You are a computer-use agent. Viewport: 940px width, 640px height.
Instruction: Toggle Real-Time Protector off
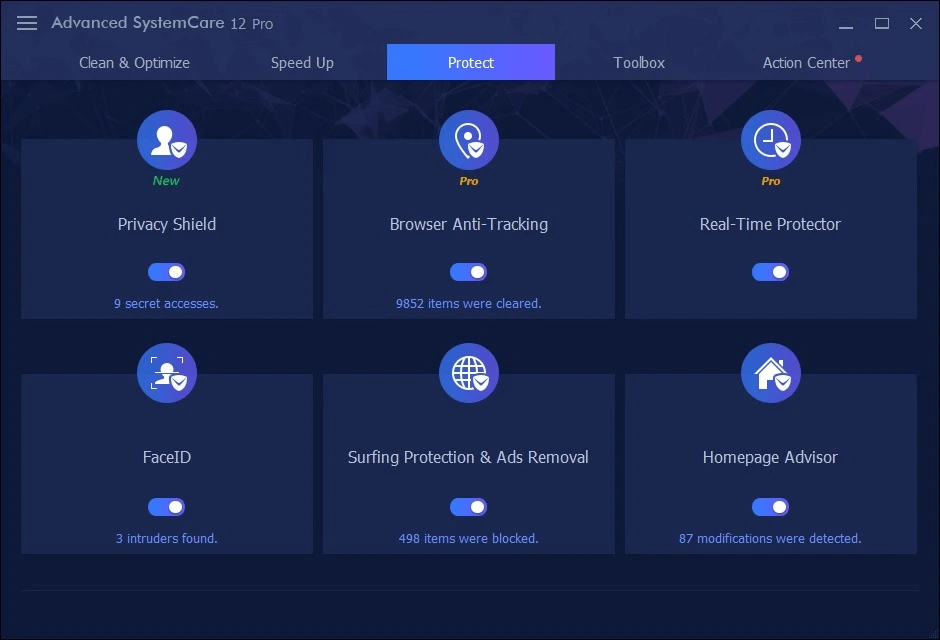(x=770, y=271)
